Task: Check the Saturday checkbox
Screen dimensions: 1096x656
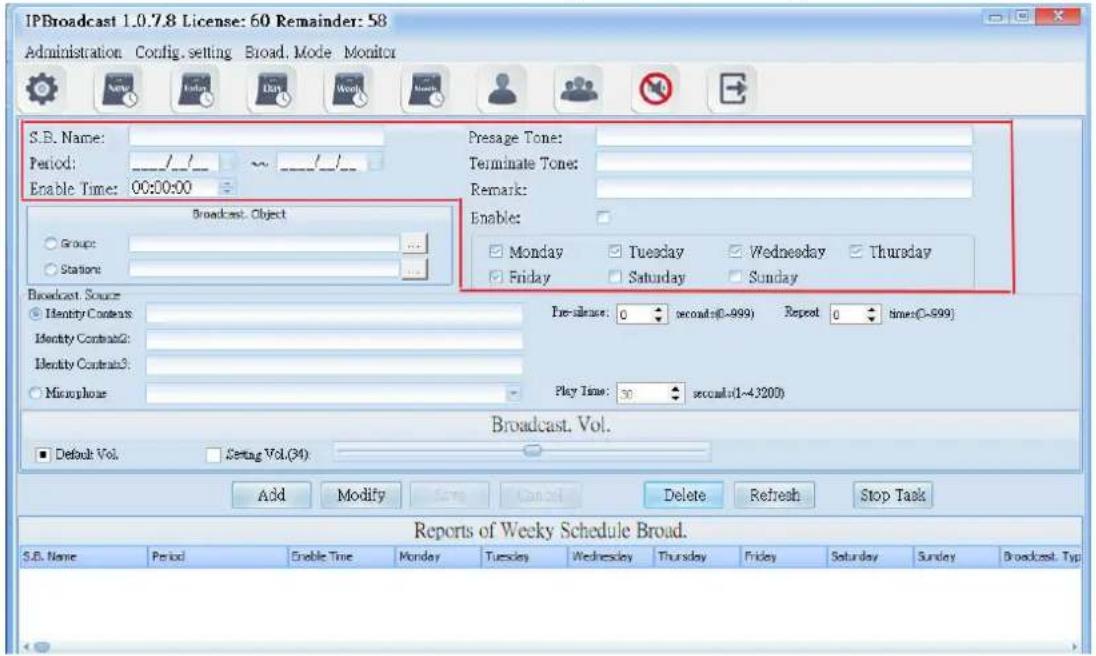Action: click(615, 277)
